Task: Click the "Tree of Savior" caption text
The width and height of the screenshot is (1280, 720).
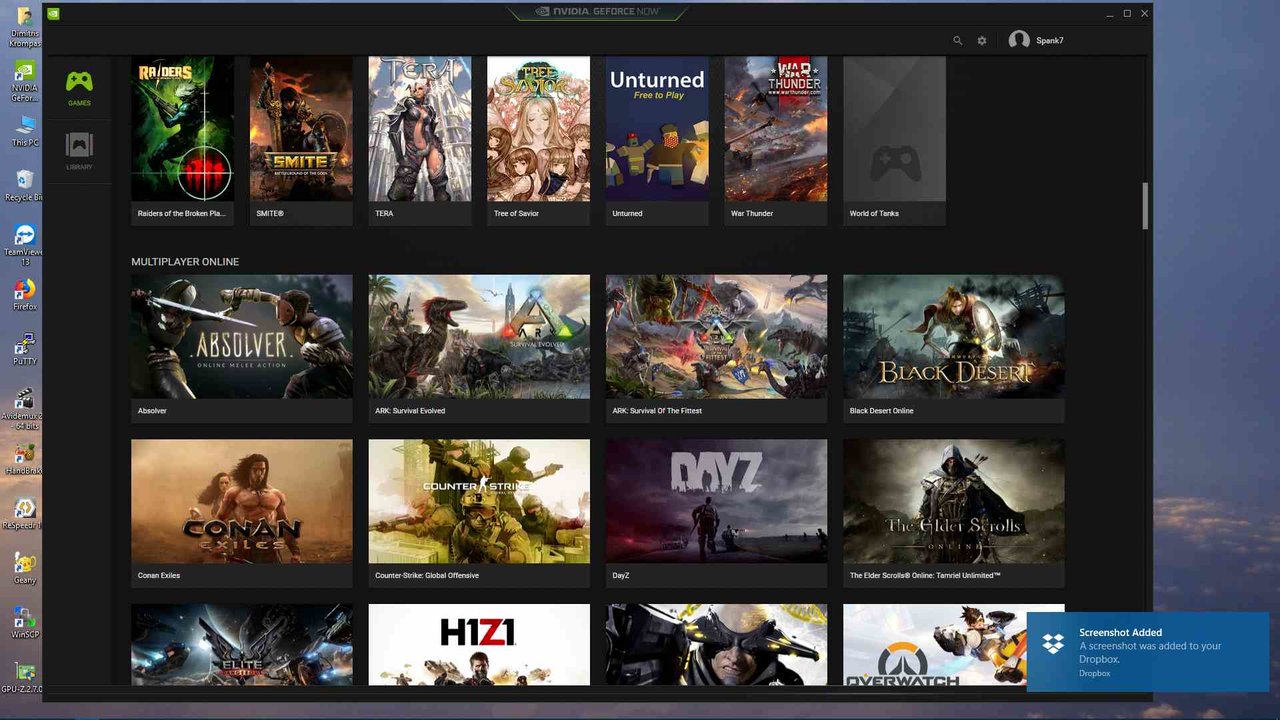Action: [x=516, y=213]
